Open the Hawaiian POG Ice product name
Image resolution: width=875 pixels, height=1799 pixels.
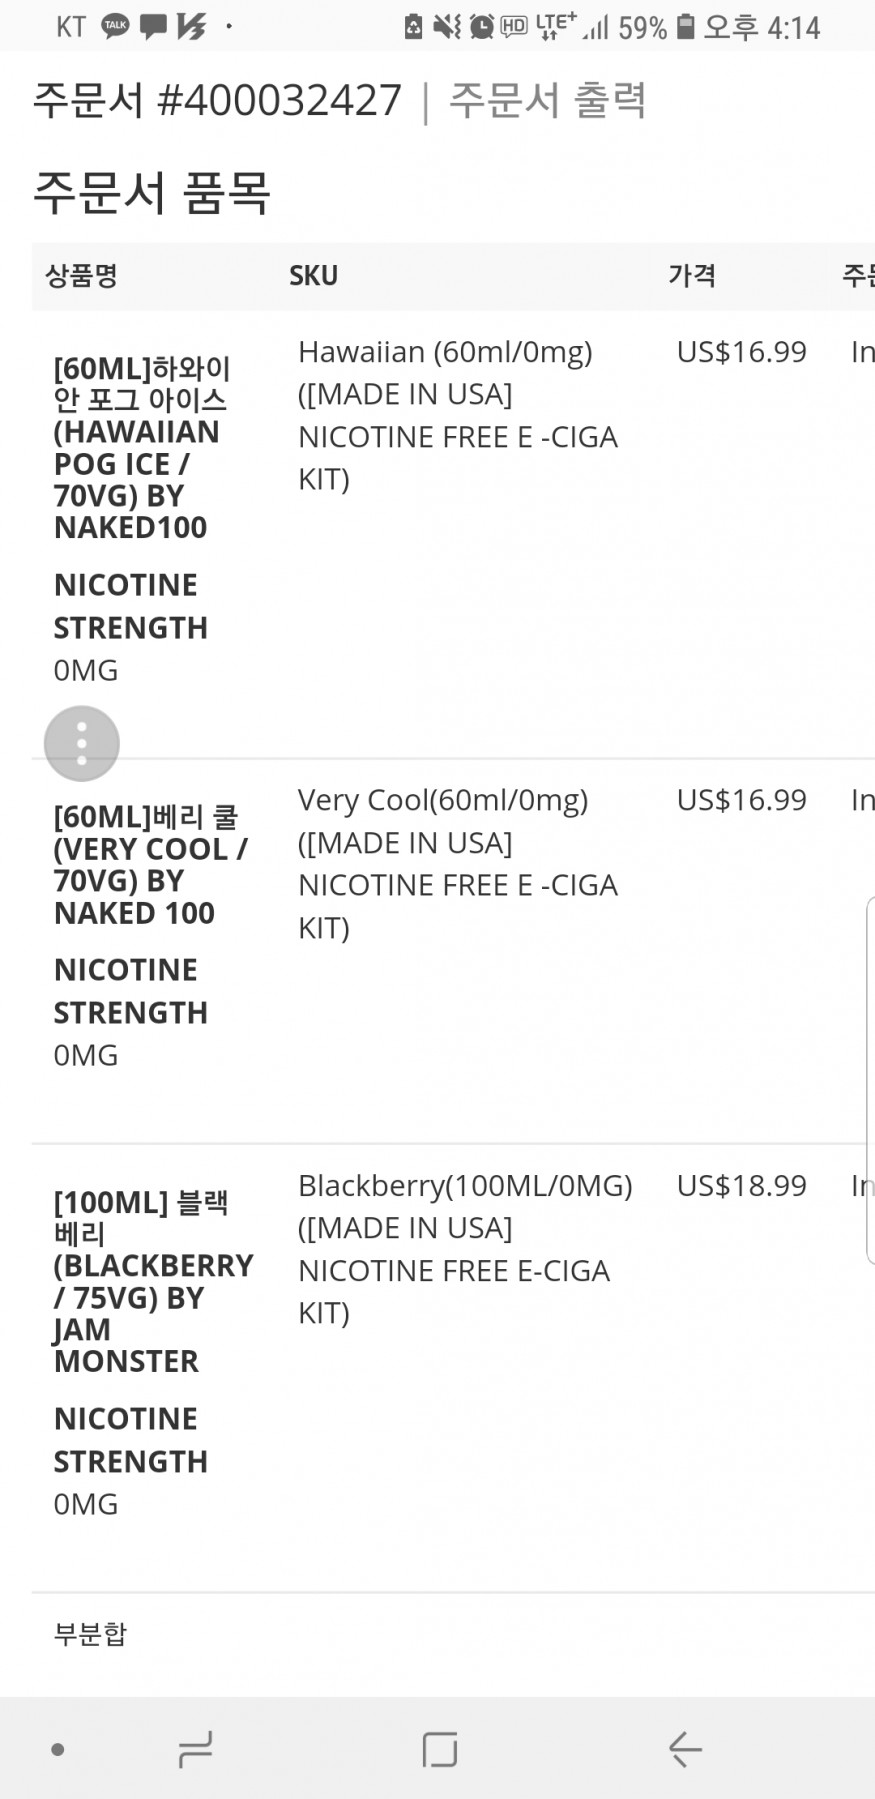click(141, 447)
